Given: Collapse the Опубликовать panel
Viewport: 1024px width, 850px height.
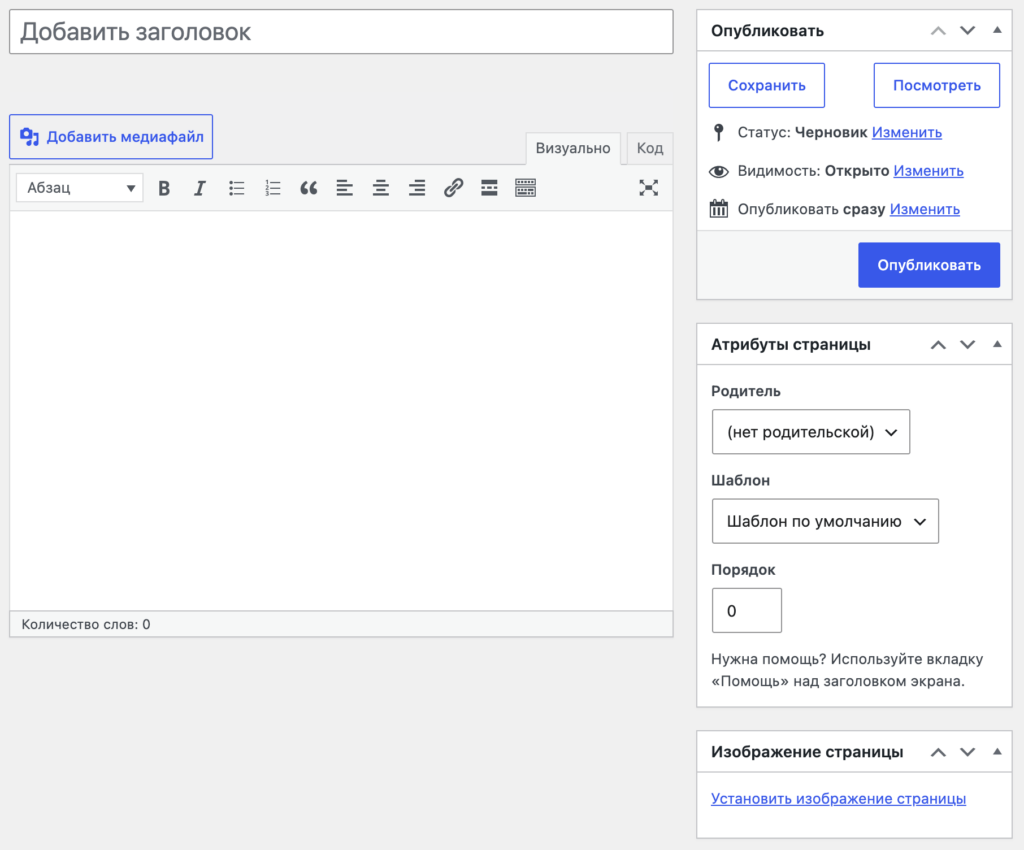Looking at the screenshot, I should click(997, 30).
